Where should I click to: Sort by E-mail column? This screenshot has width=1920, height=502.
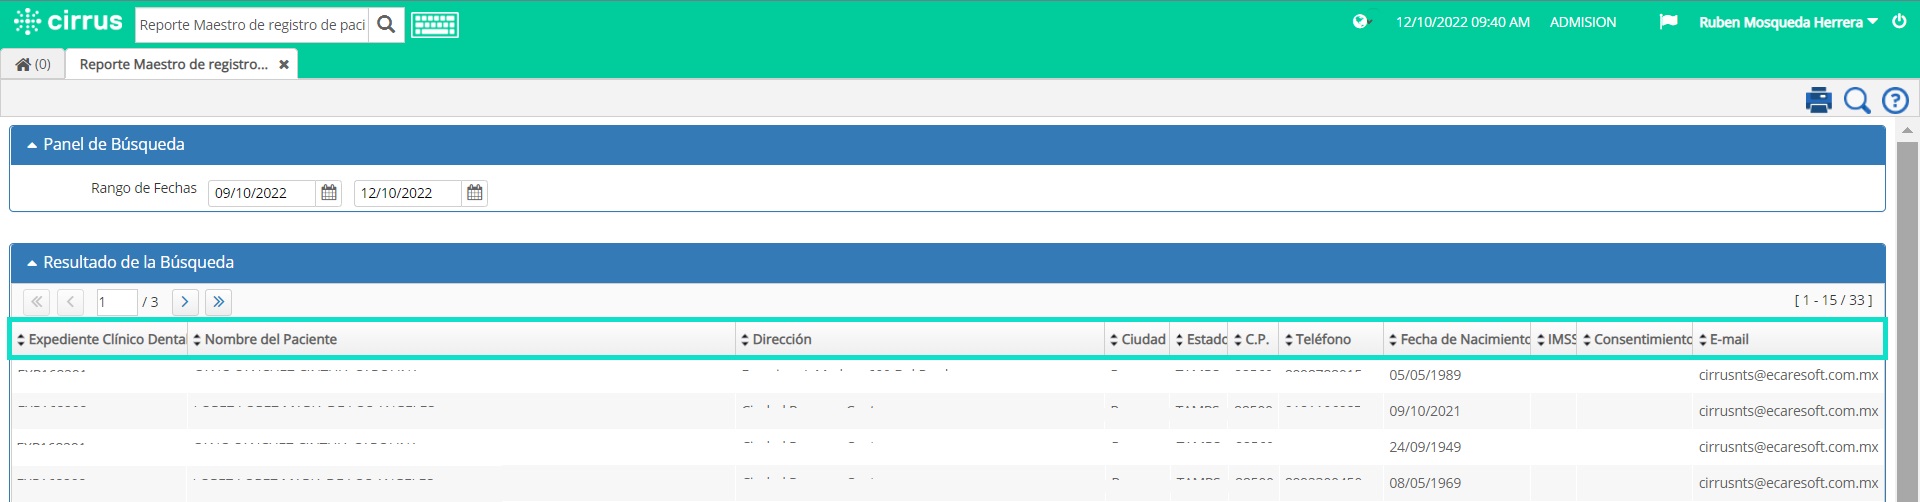click(1788, 340)
